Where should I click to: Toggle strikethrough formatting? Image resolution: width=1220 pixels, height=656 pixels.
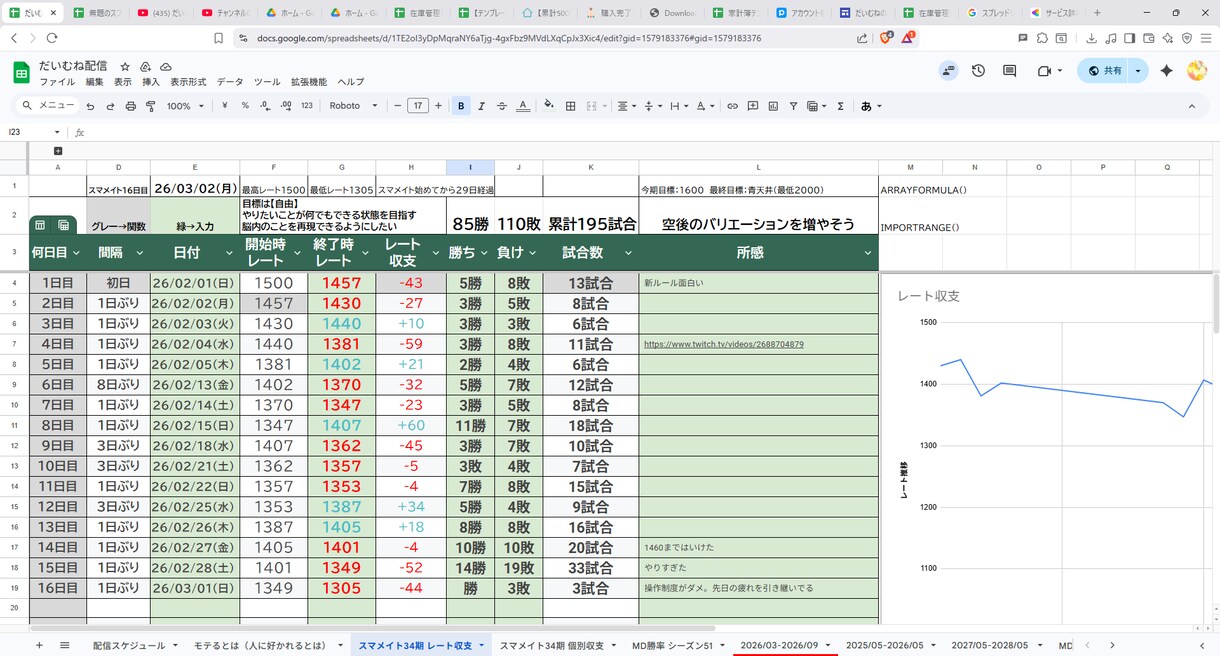502,106
